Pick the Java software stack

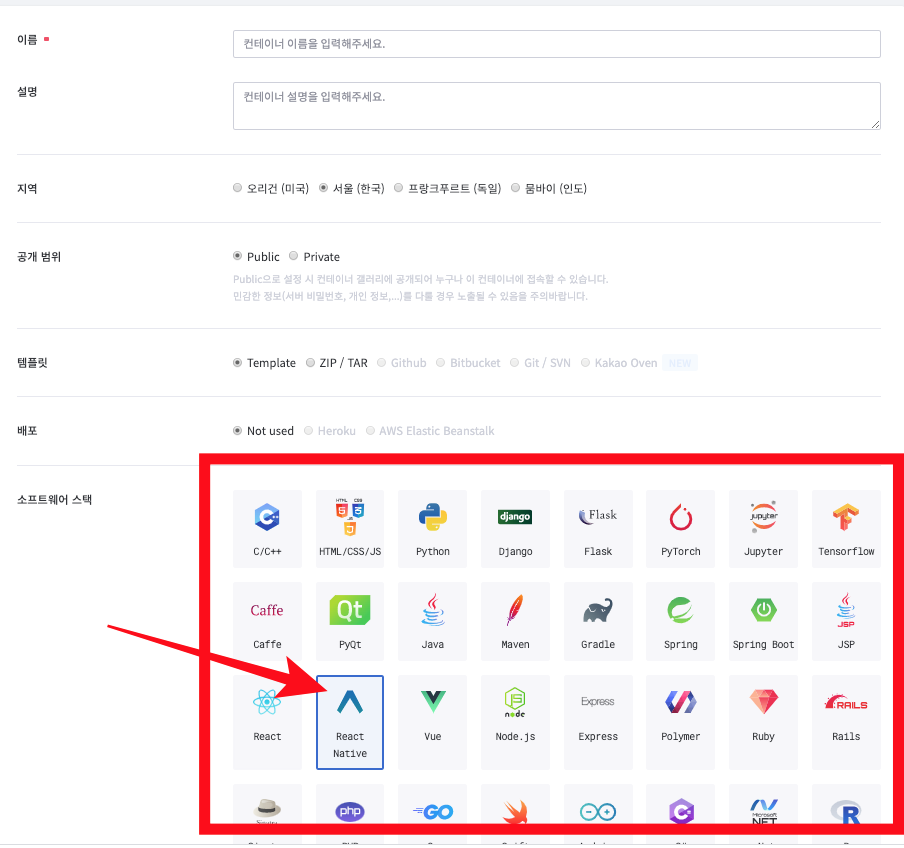432,621
